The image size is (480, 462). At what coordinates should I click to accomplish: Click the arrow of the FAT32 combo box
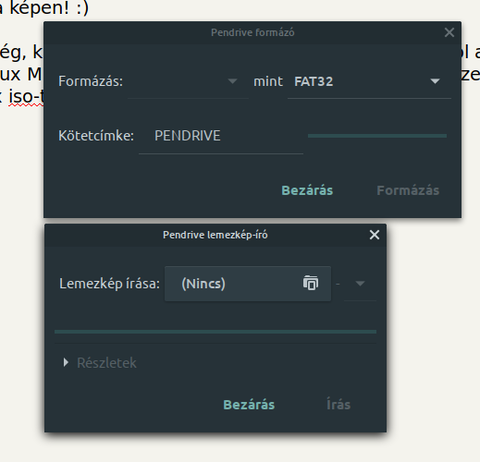pyautogui.click(x=435, y=81)
